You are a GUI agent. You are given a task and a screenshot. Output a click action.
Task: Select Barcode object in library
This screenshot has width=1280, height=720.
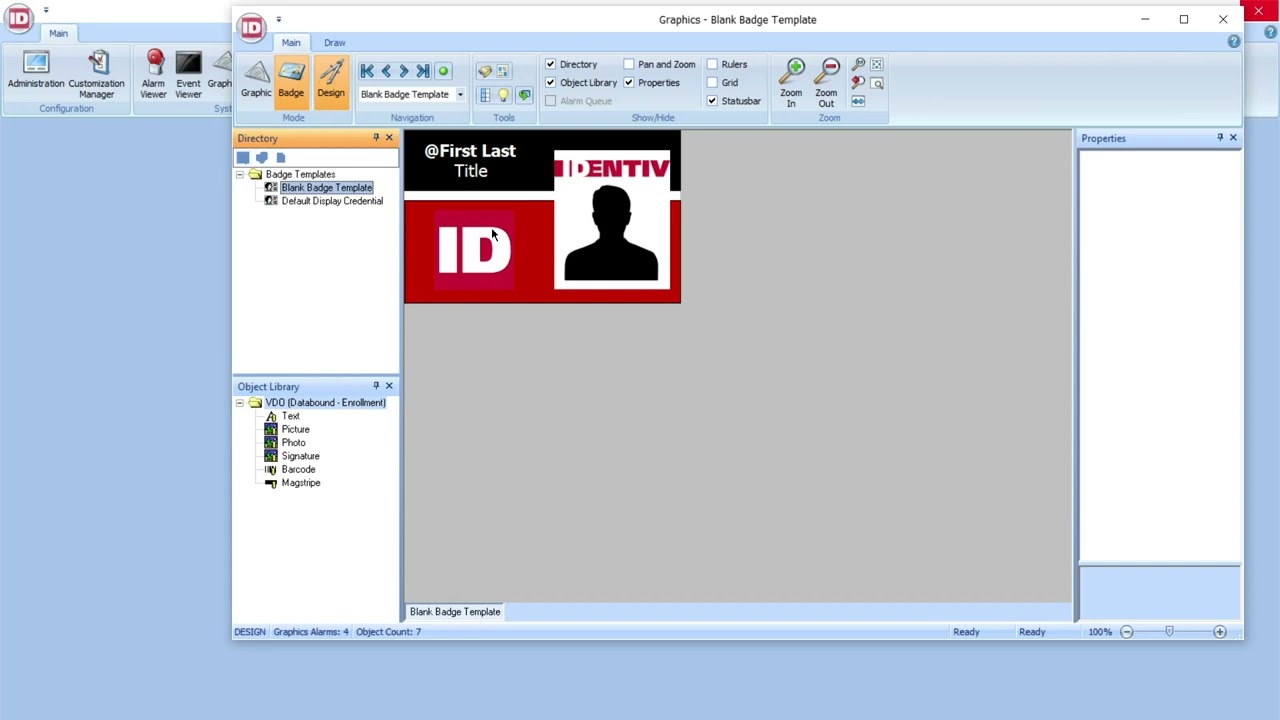click(298, 469)
